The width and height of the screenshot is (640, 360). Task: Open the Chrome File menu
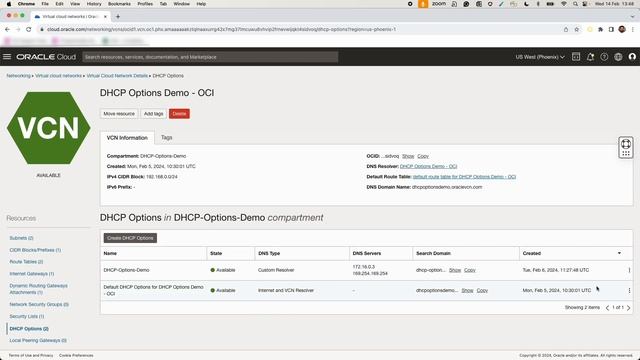coord(45,4)
